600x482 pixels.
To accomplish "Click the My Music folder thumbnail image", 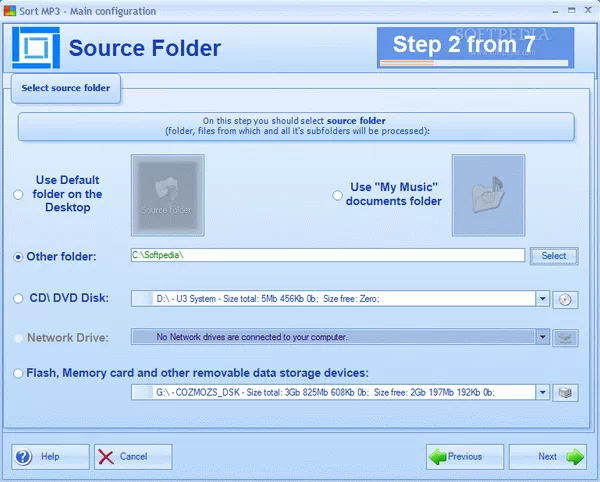I will [x=488, y=195].
